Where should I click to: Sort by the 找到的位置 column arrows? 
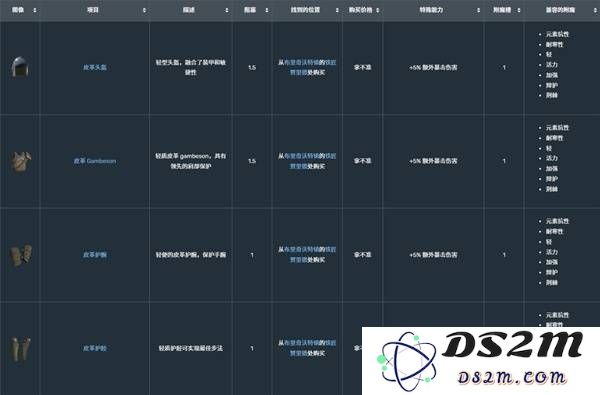click(337, 10)
